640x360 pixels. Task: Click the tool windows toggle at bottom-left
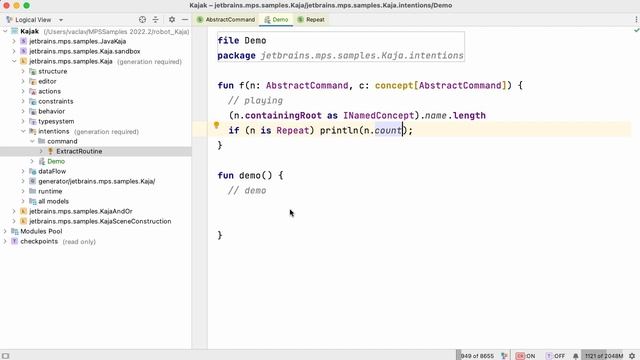coord(5,356)
